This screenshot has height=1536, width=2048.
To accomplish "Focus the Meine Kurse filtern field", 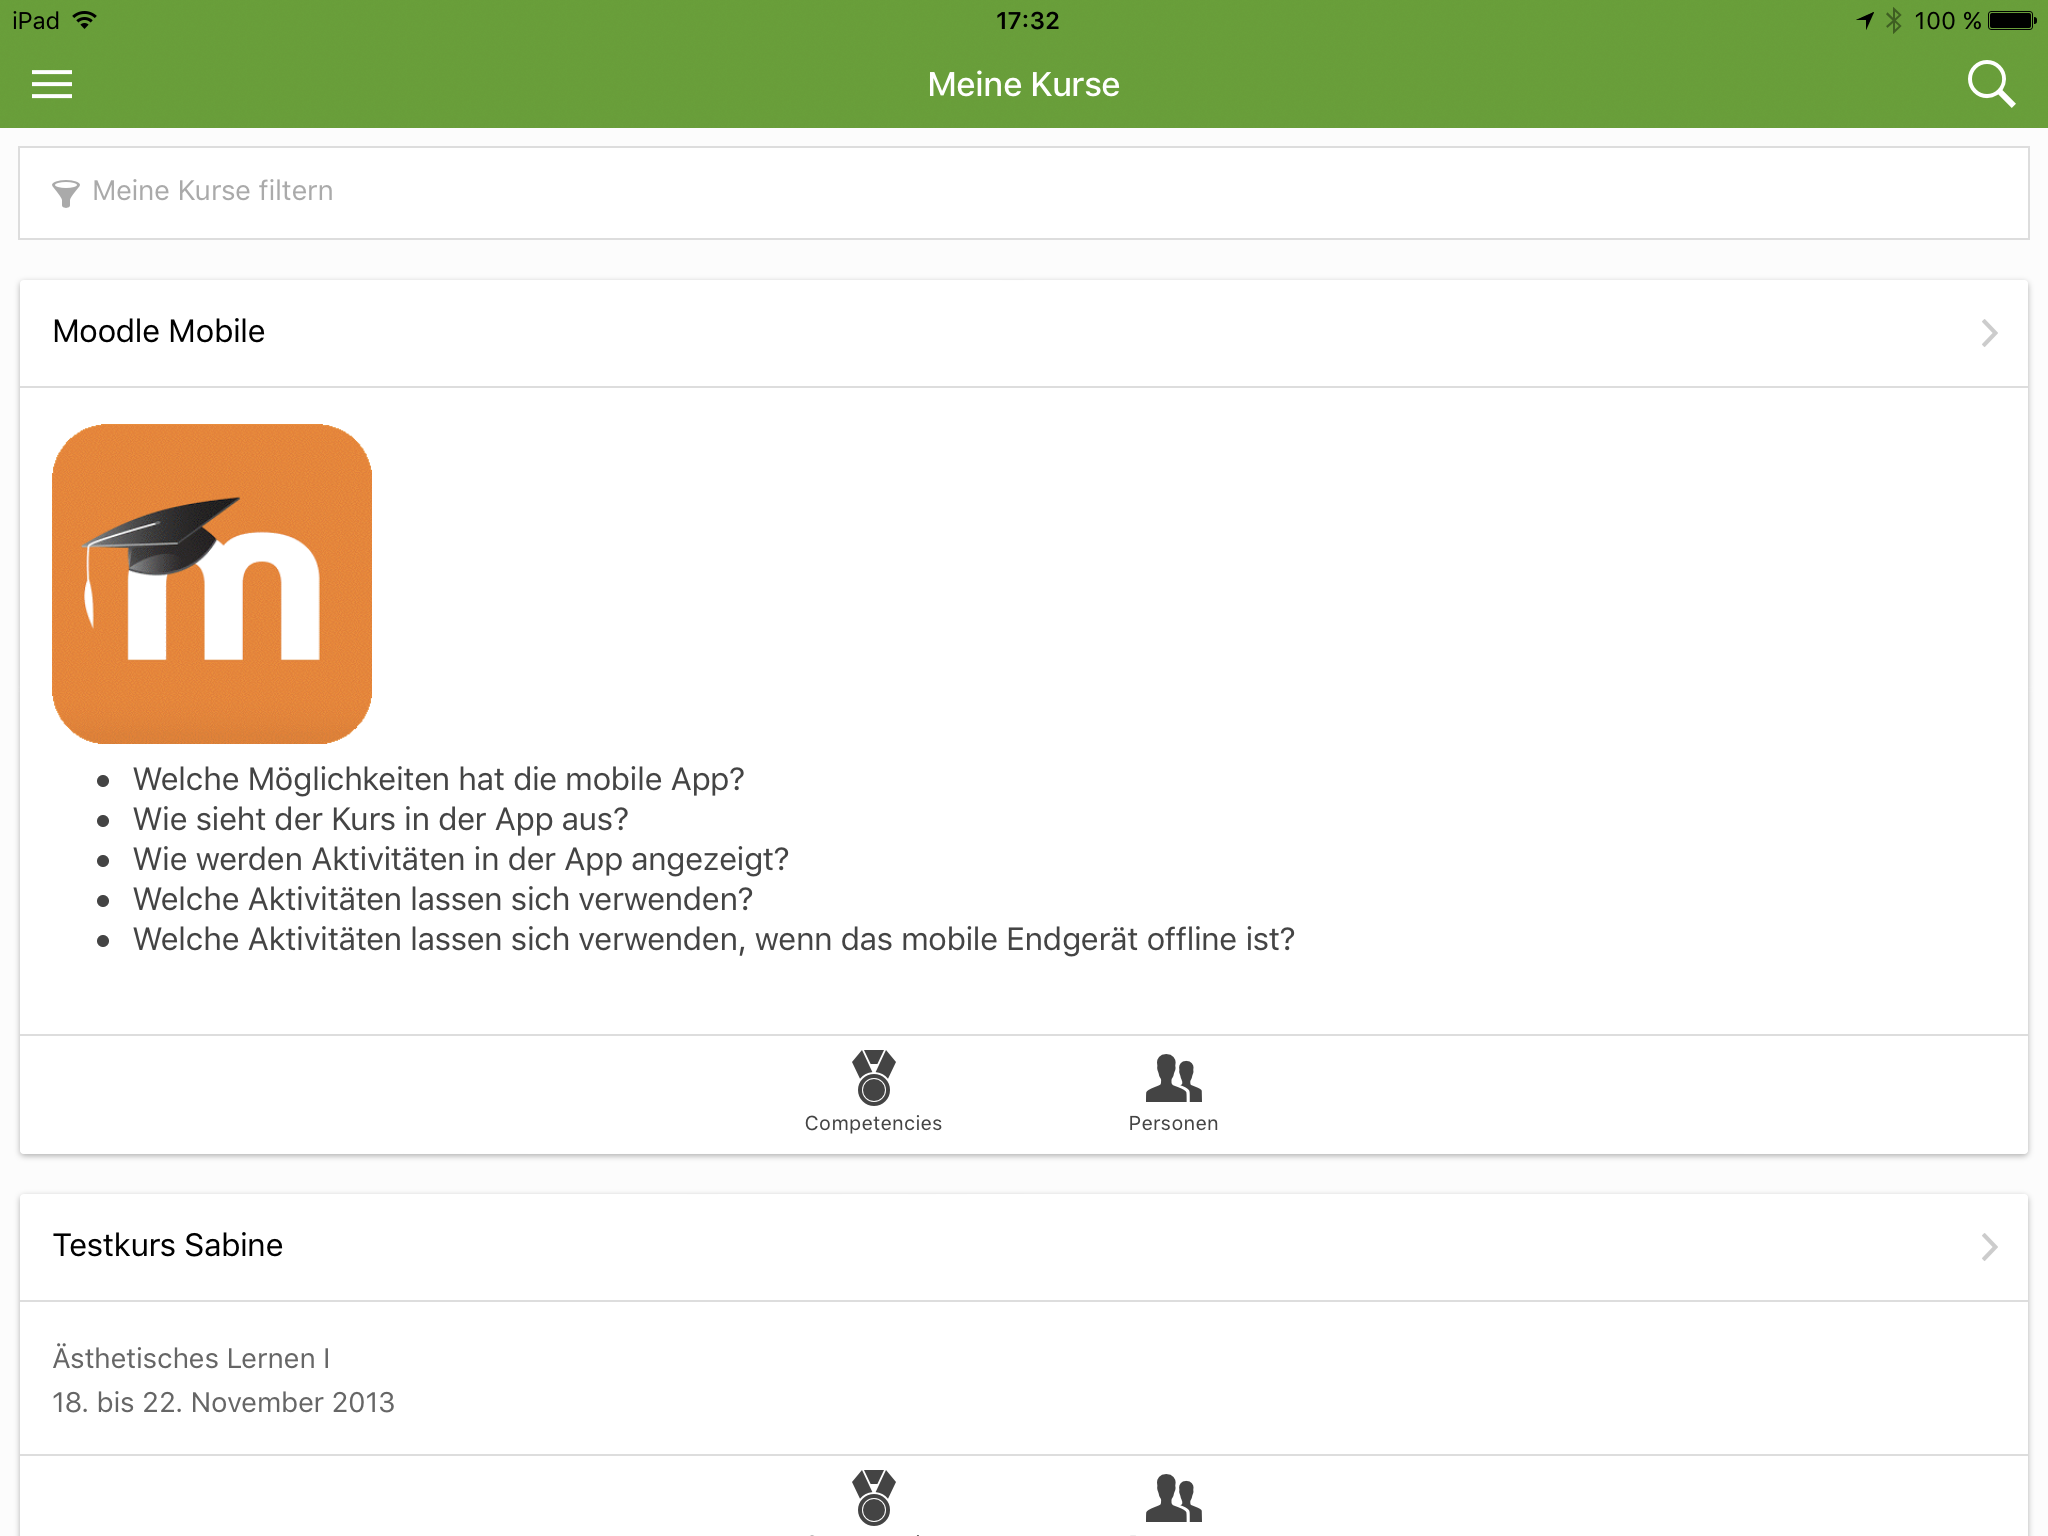I will (x=1024, y=193).
